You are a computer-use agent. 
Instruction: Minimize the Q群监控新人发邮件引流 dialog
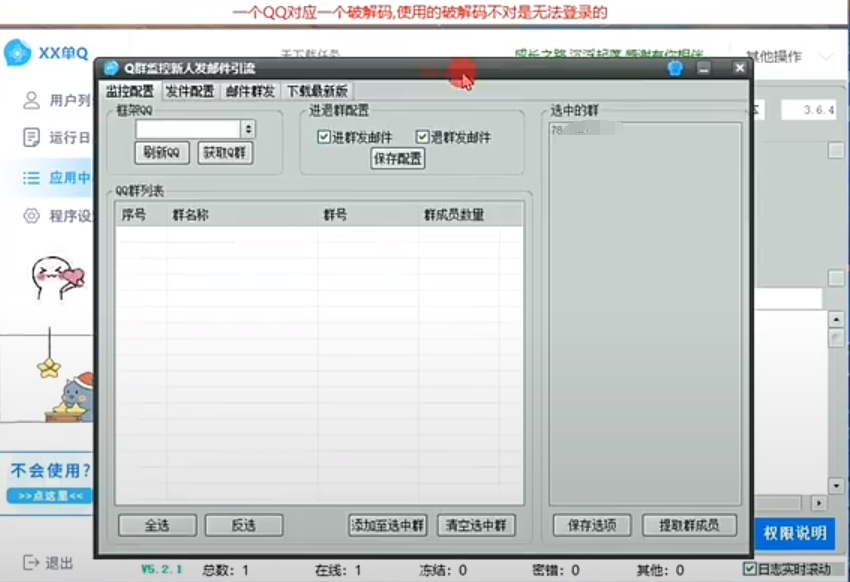pos(704,68)
